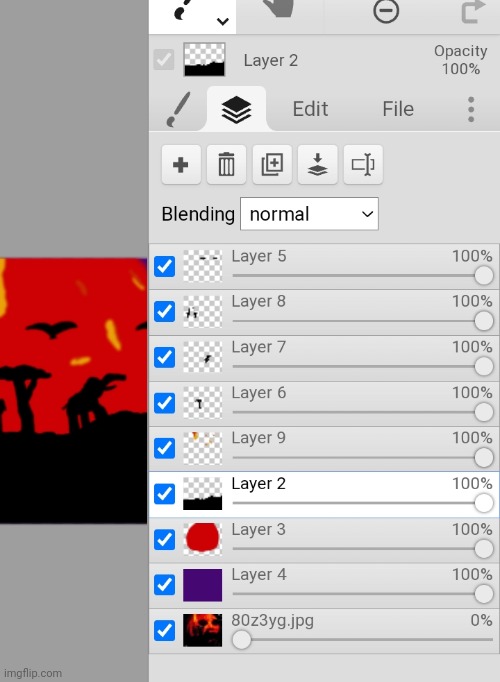500x682 pixels.
Task: Select the Layer 9 row
Action: point(324,448)
